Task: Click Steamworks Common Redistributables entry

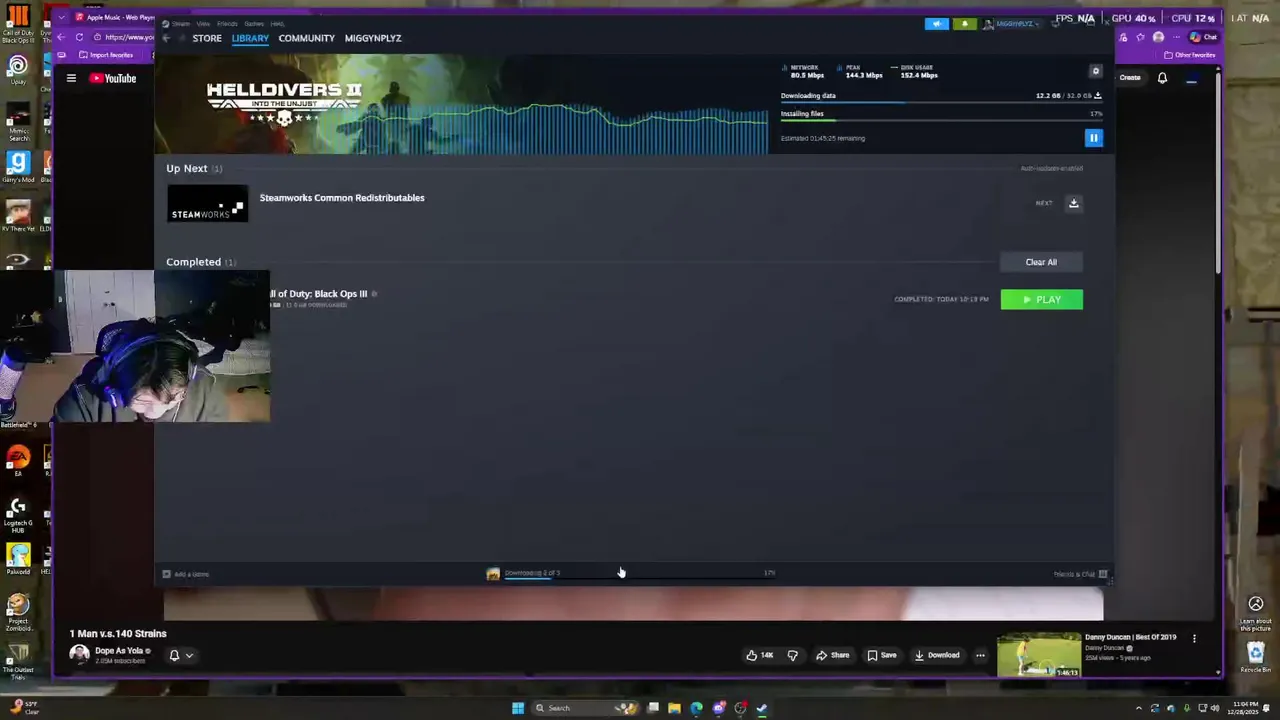Action: point(342,198)
